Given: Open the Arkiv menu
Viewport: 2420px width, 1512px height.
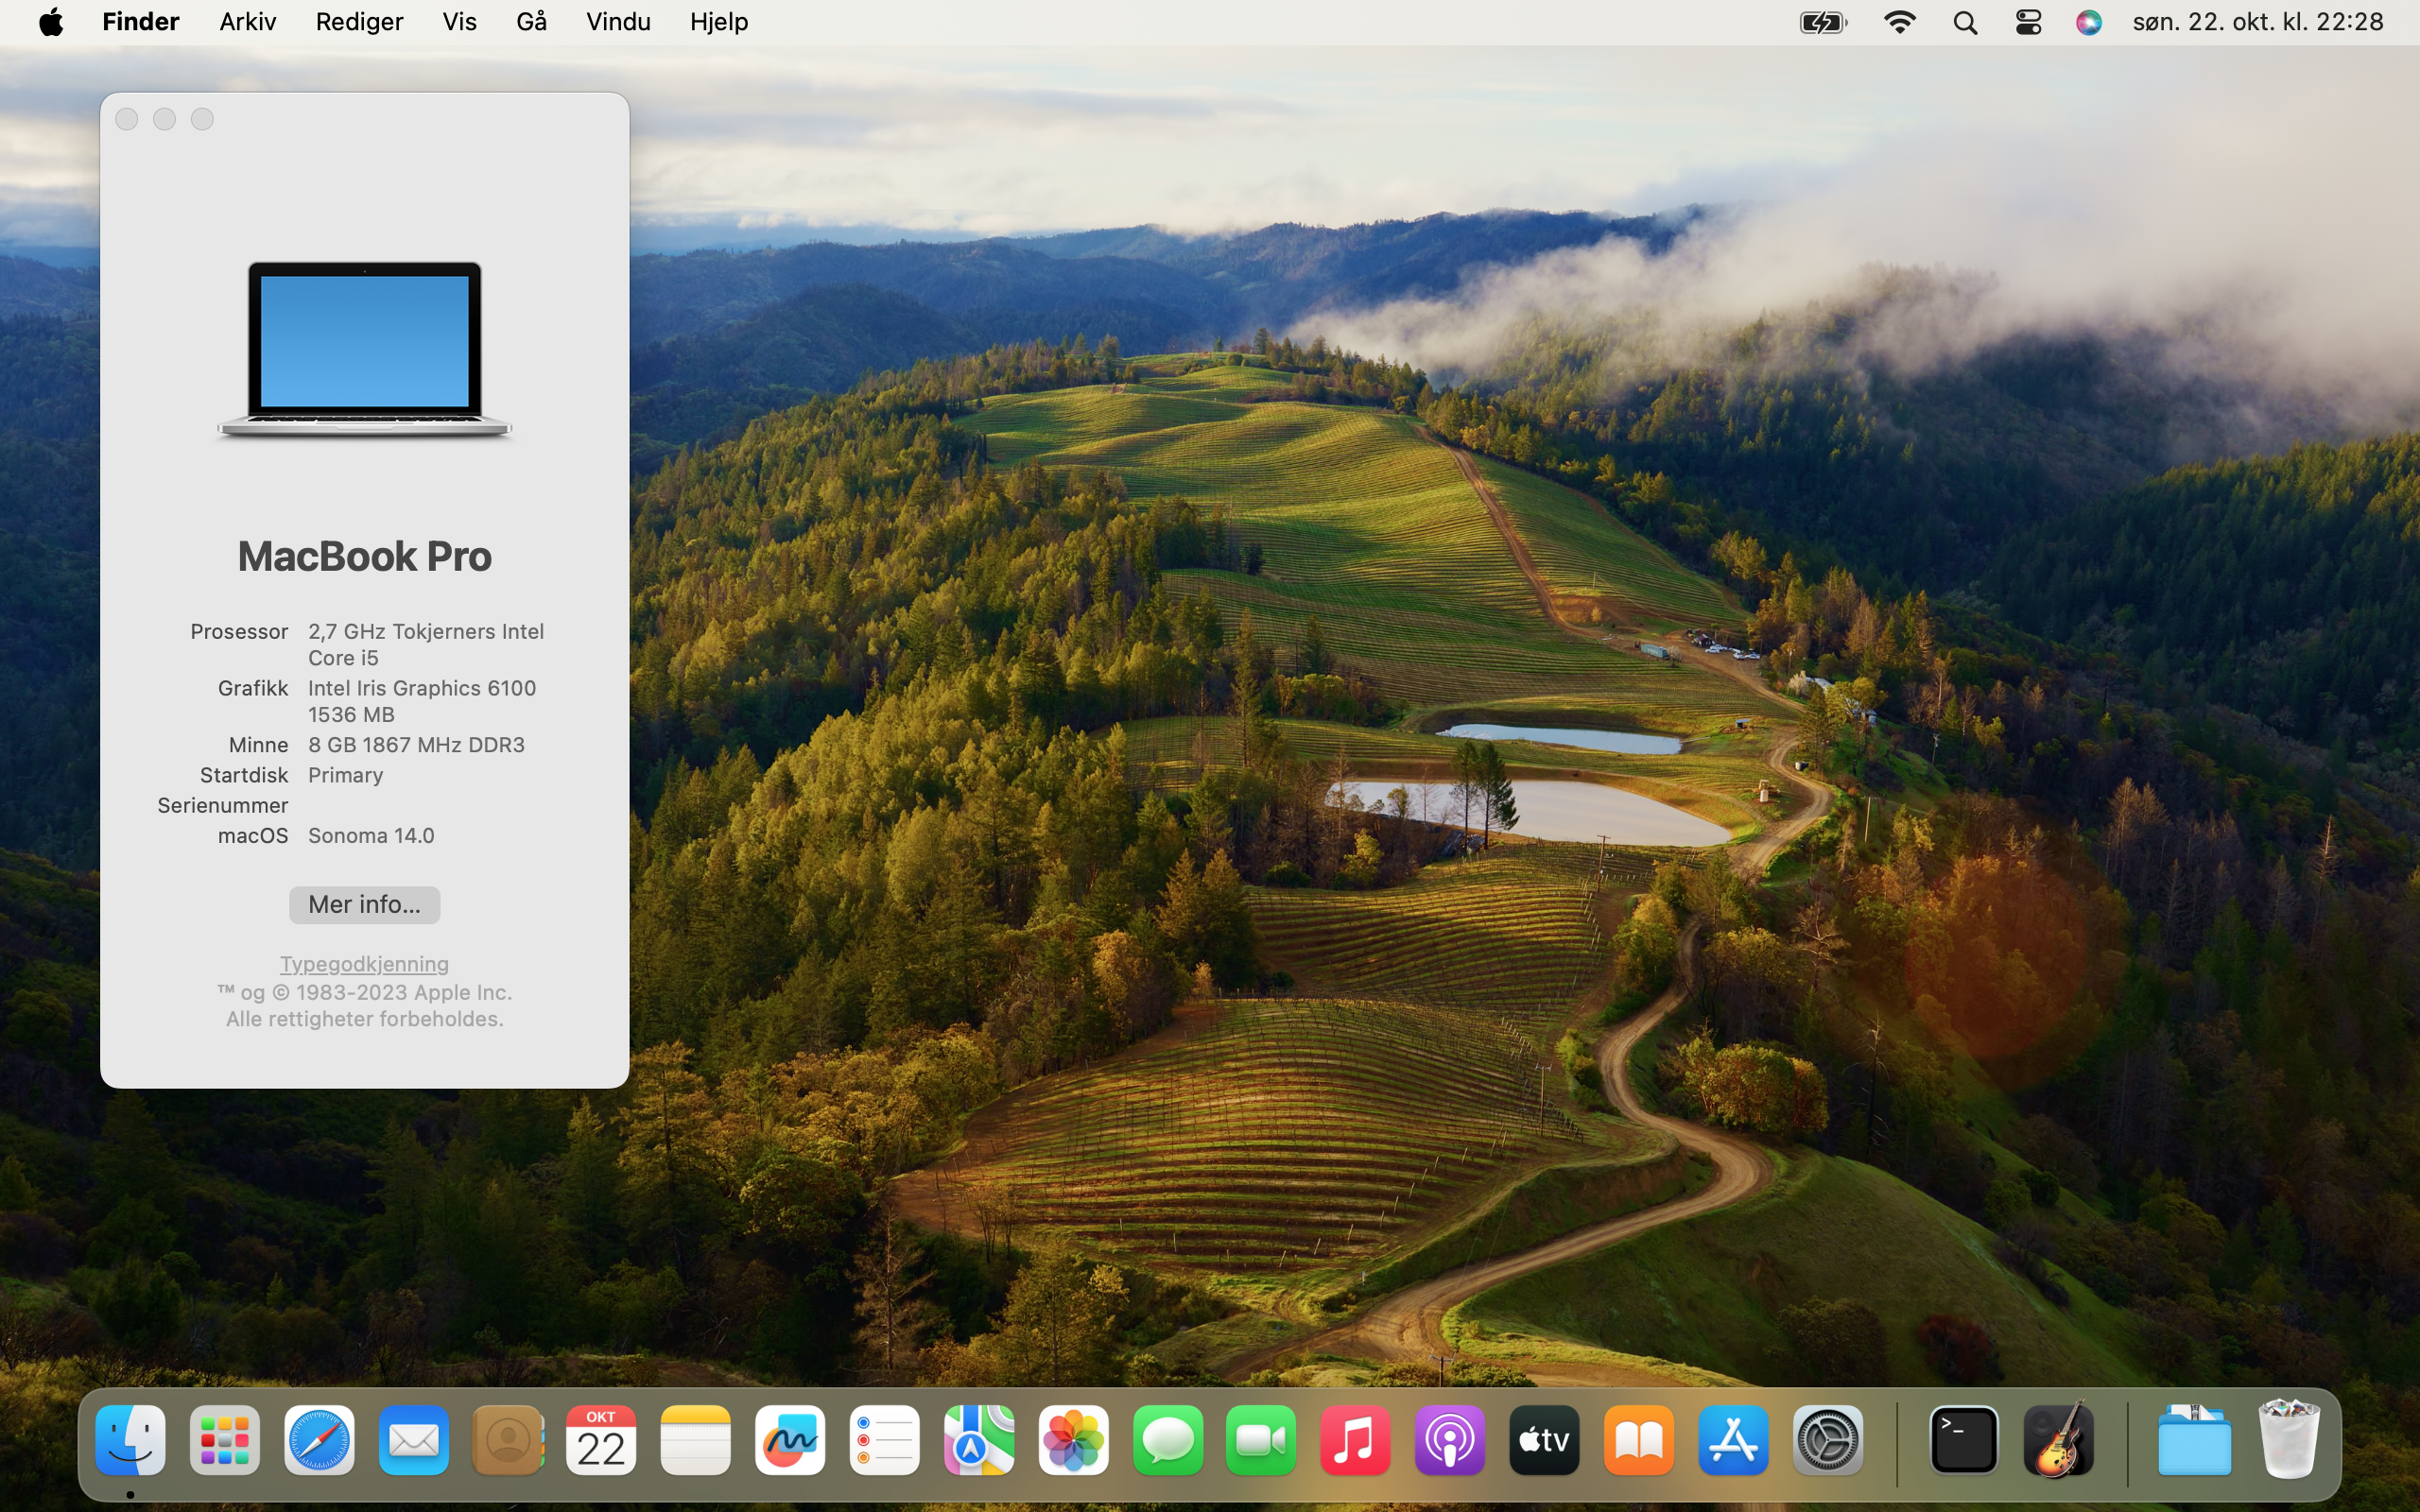Looking at the screenshot, I should 247,22.
